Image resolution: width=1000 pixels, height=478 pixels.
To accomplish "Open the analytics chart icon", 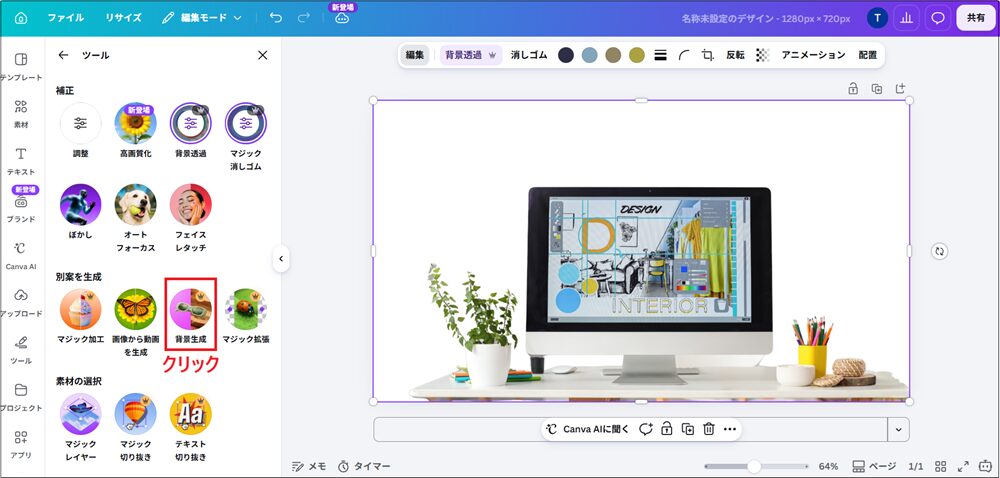I will coord(906,18).
